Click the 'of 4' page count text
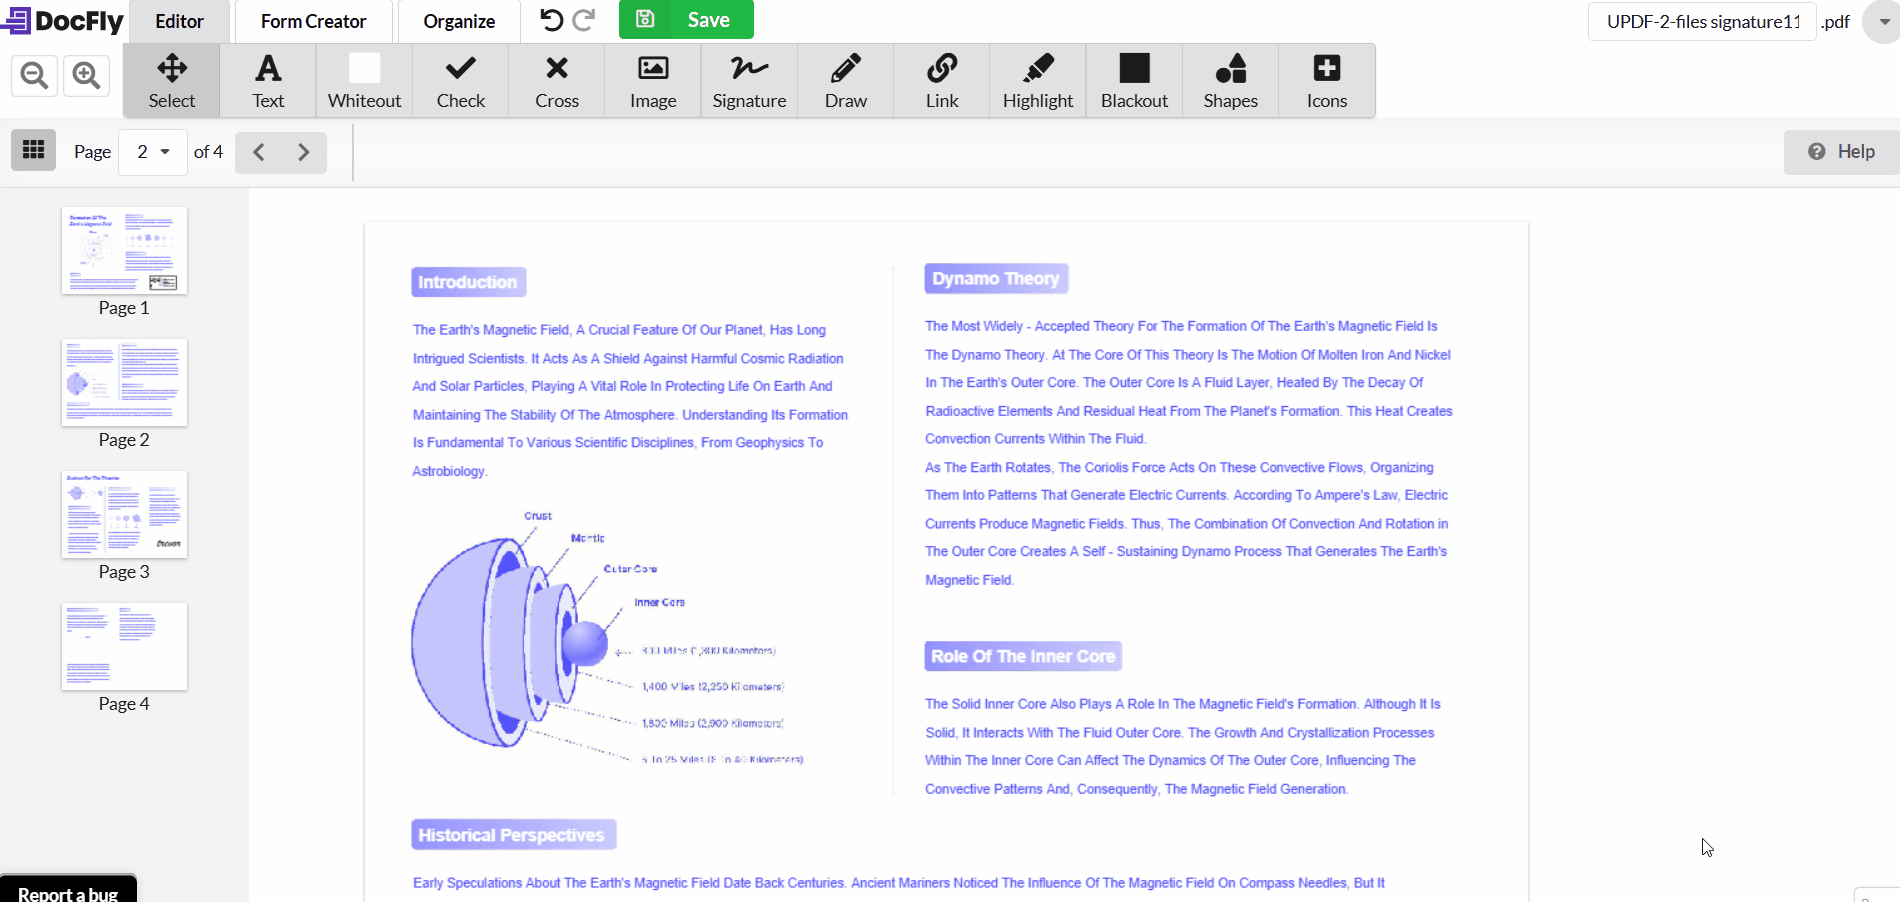 208,152
